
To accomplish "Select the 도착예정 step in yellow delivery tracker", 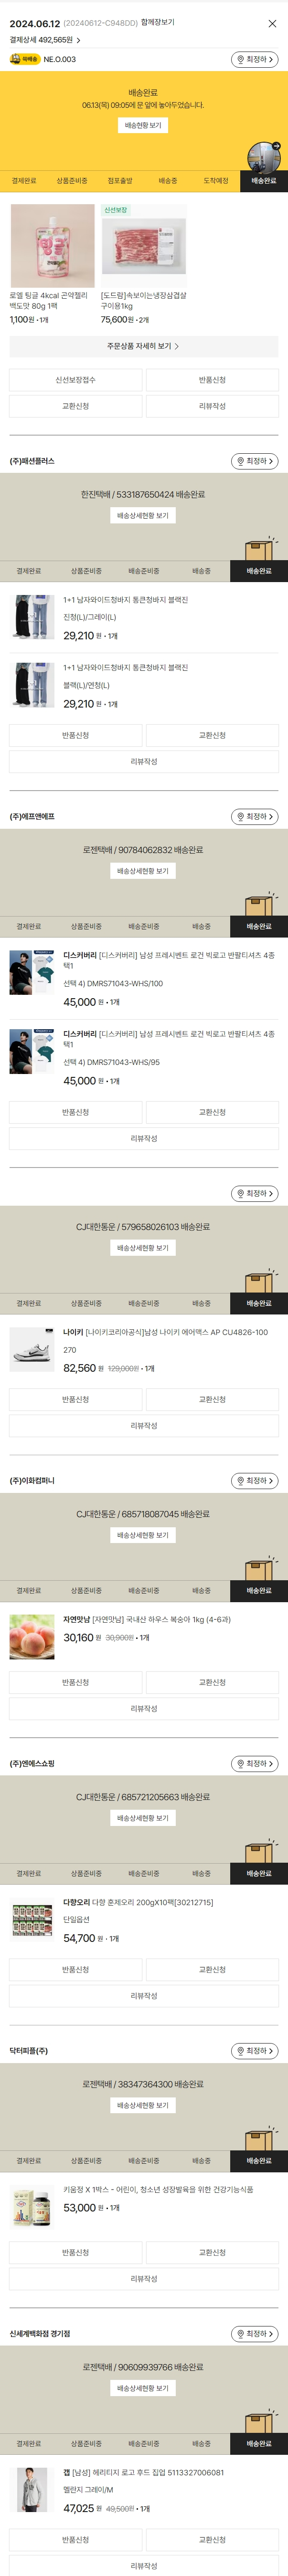I will pos(216,181).
